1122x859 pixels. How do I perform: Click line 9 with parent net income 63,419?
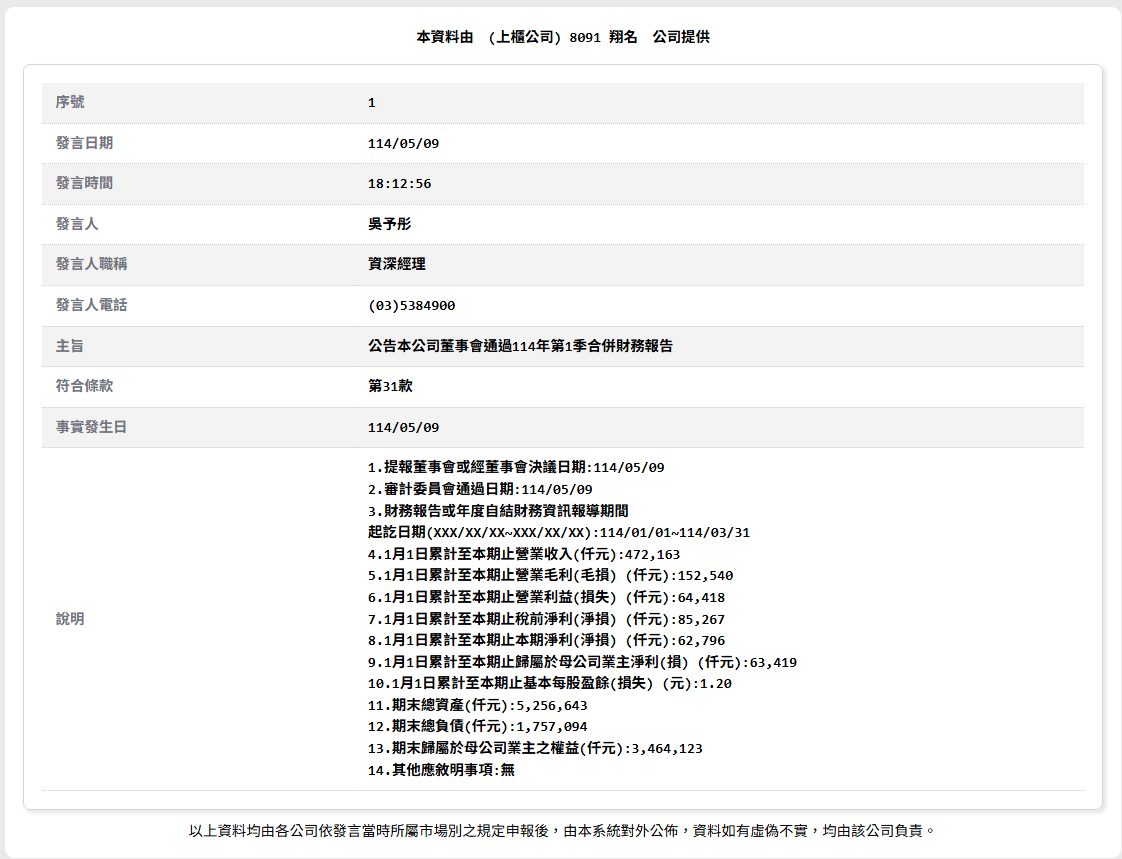tap(582, 662)
